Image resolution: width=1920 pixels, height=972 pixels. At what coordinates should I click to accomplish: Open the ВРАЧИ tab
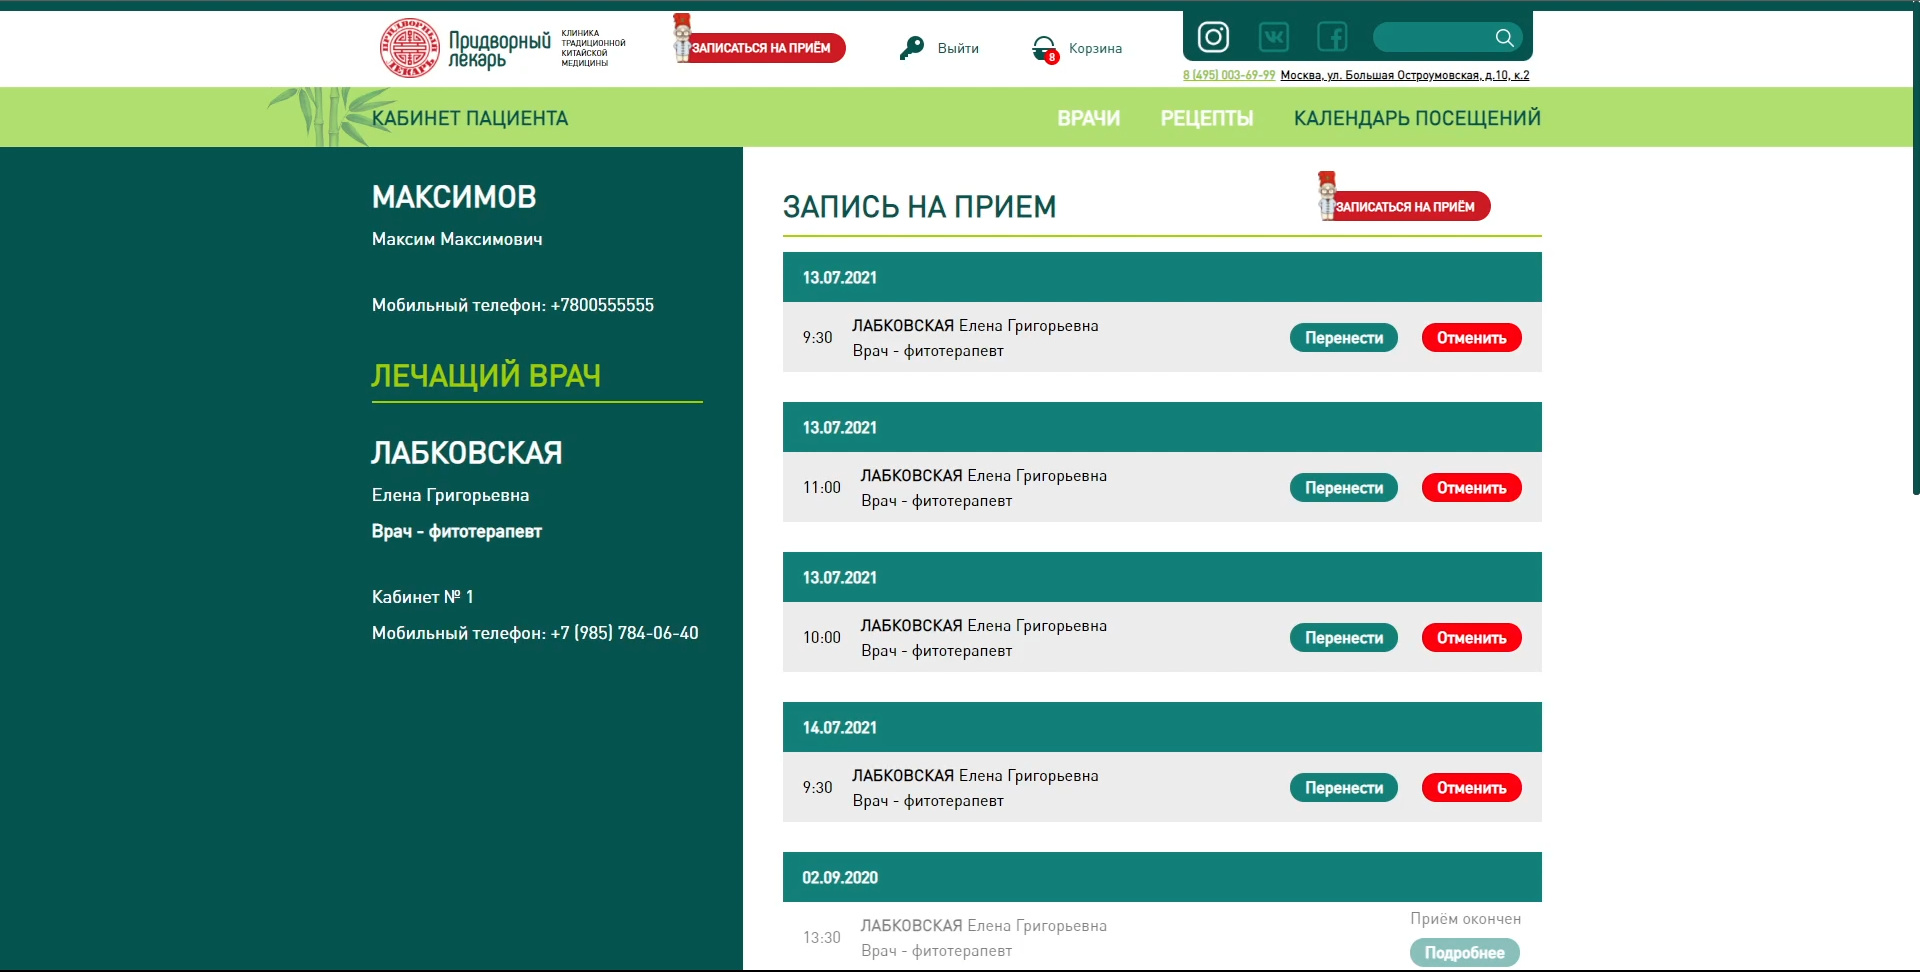(x=1088, y=118)
